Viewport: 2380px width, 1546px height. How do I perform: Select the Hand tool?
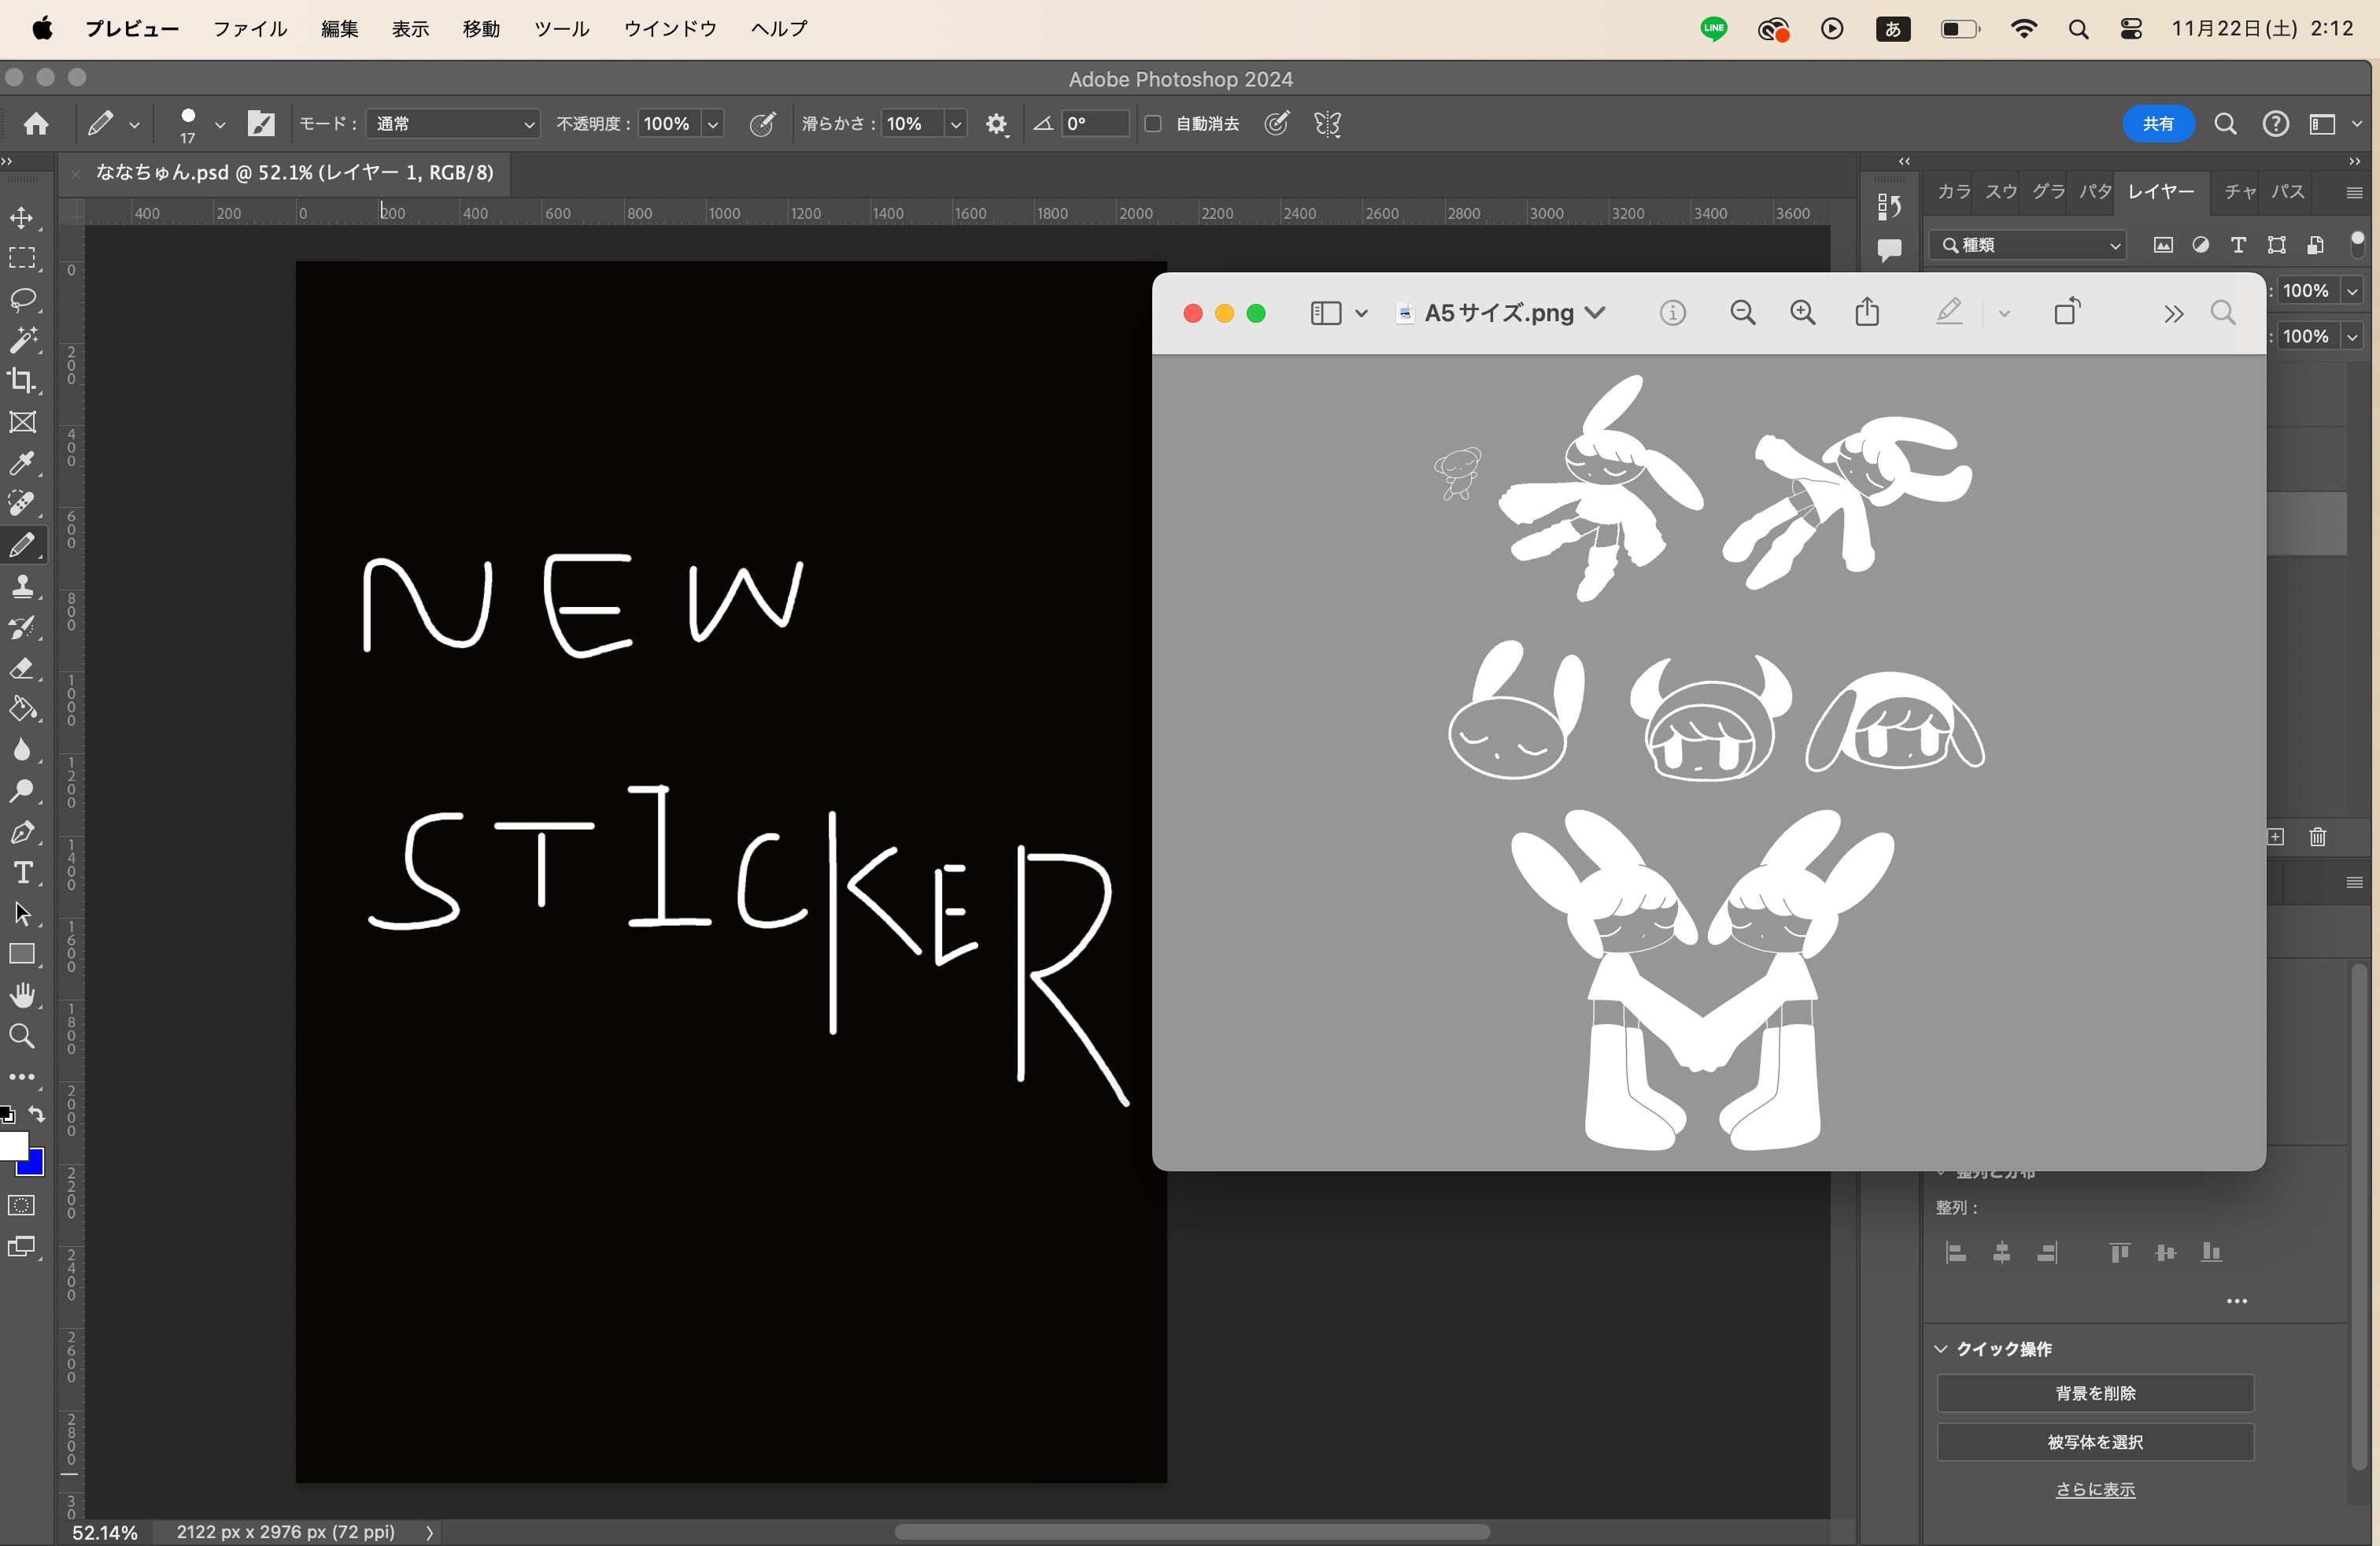pyautogui.click(x=22, y=995)
